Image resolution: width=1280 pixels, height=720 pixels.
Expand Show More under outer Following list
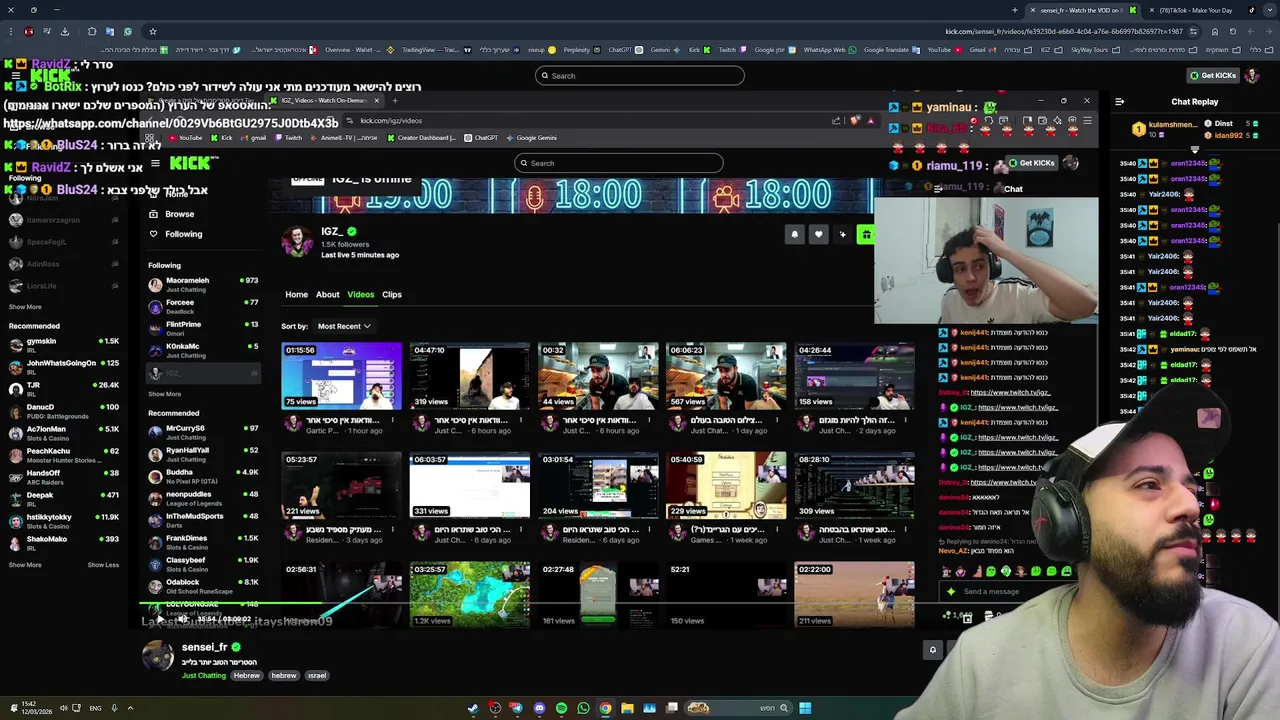[x=25, y=307]
